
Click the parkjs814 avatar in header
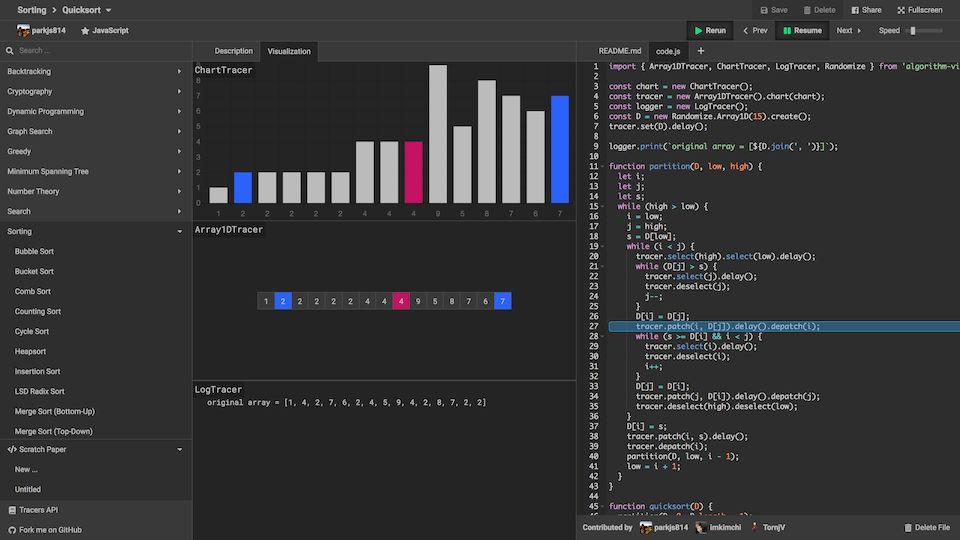pyautogui.click(x=23, y=31)
